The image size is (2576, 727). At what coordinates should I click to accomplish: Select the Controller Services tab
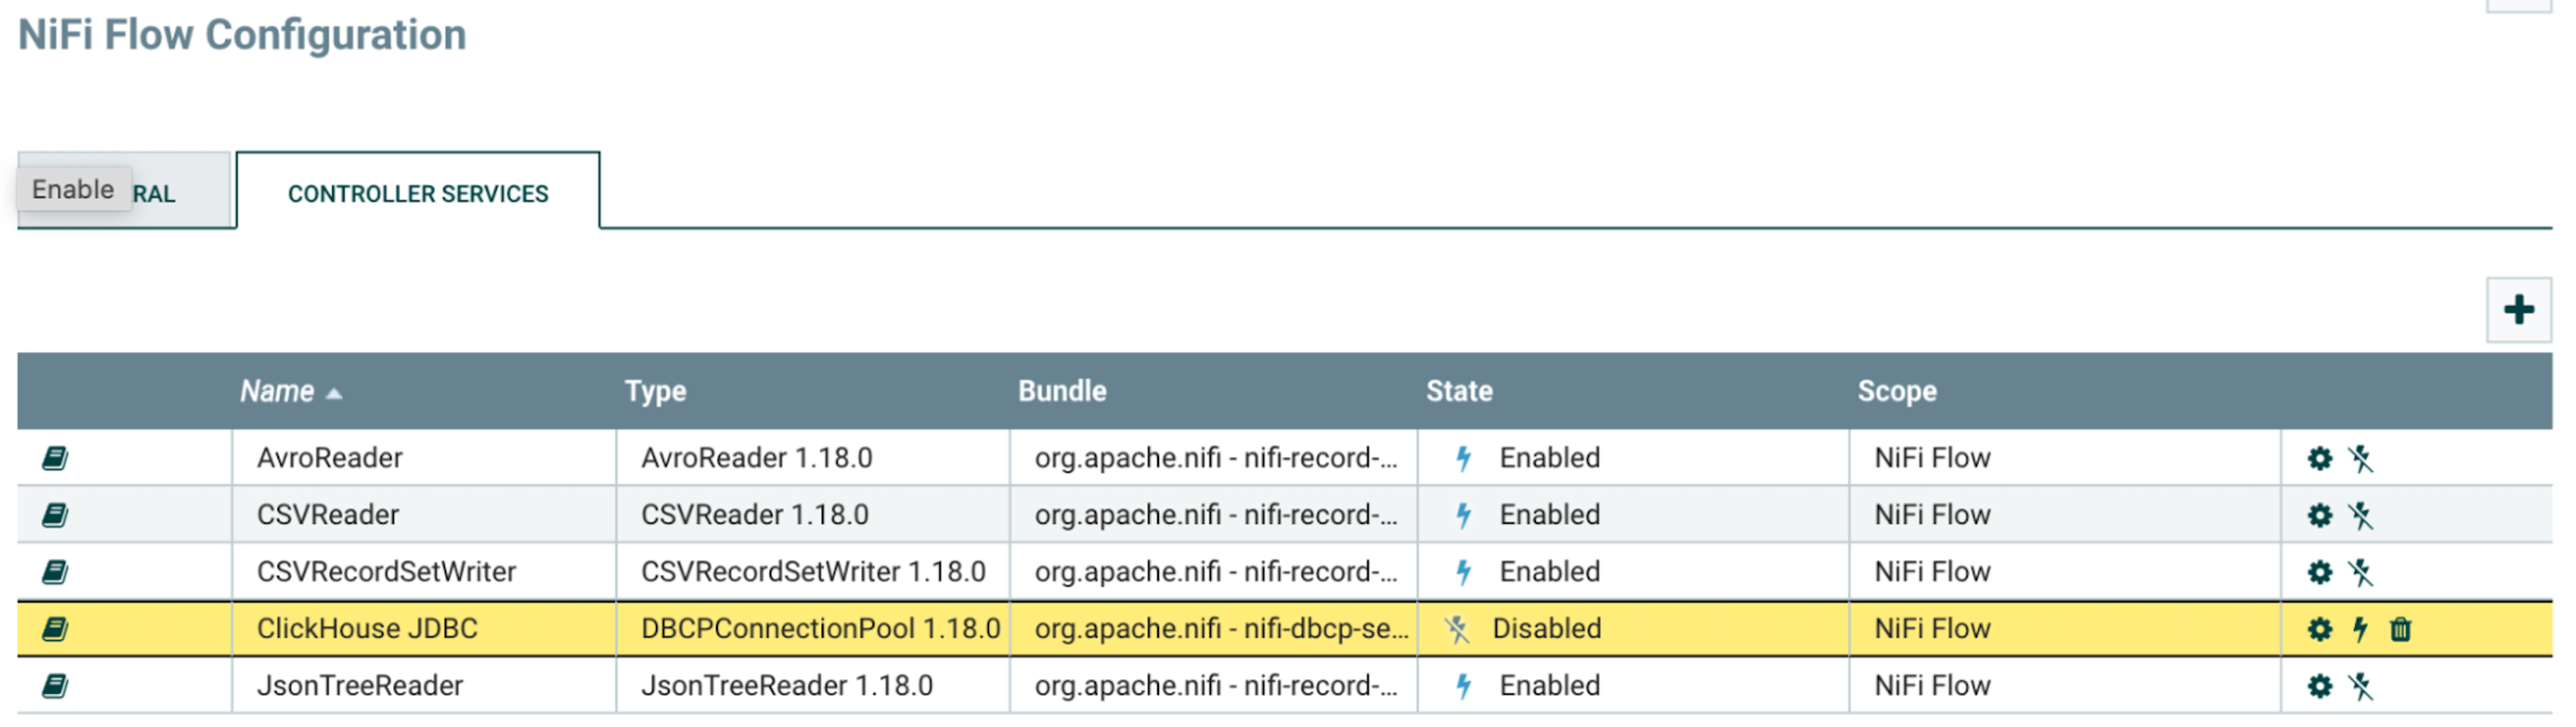coord(417,193)
